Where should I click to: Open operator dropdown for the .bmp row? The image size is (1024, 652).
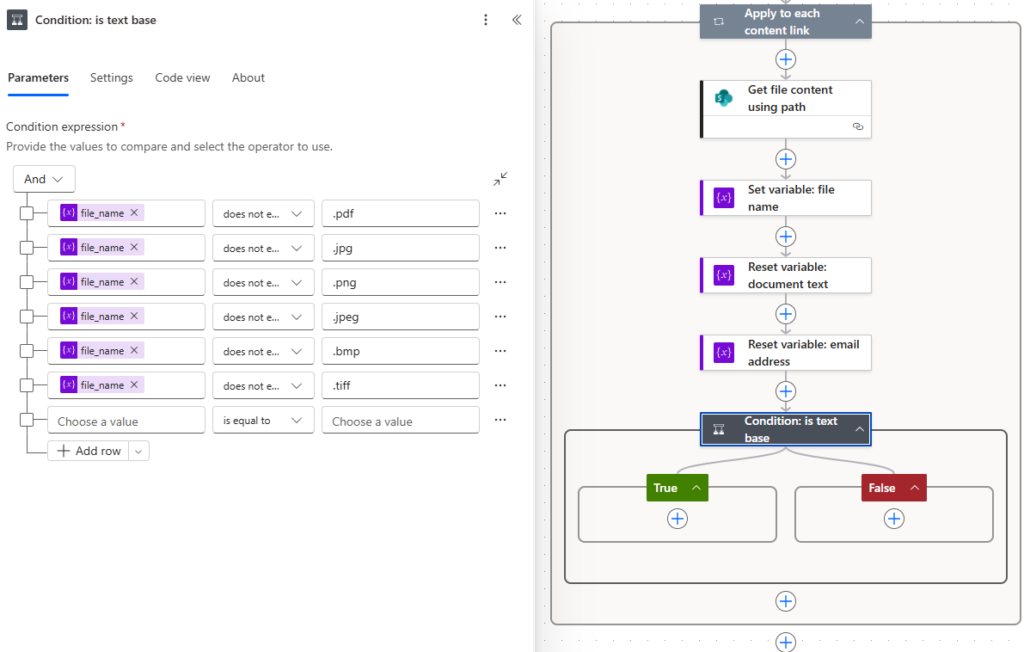point(263,351)
